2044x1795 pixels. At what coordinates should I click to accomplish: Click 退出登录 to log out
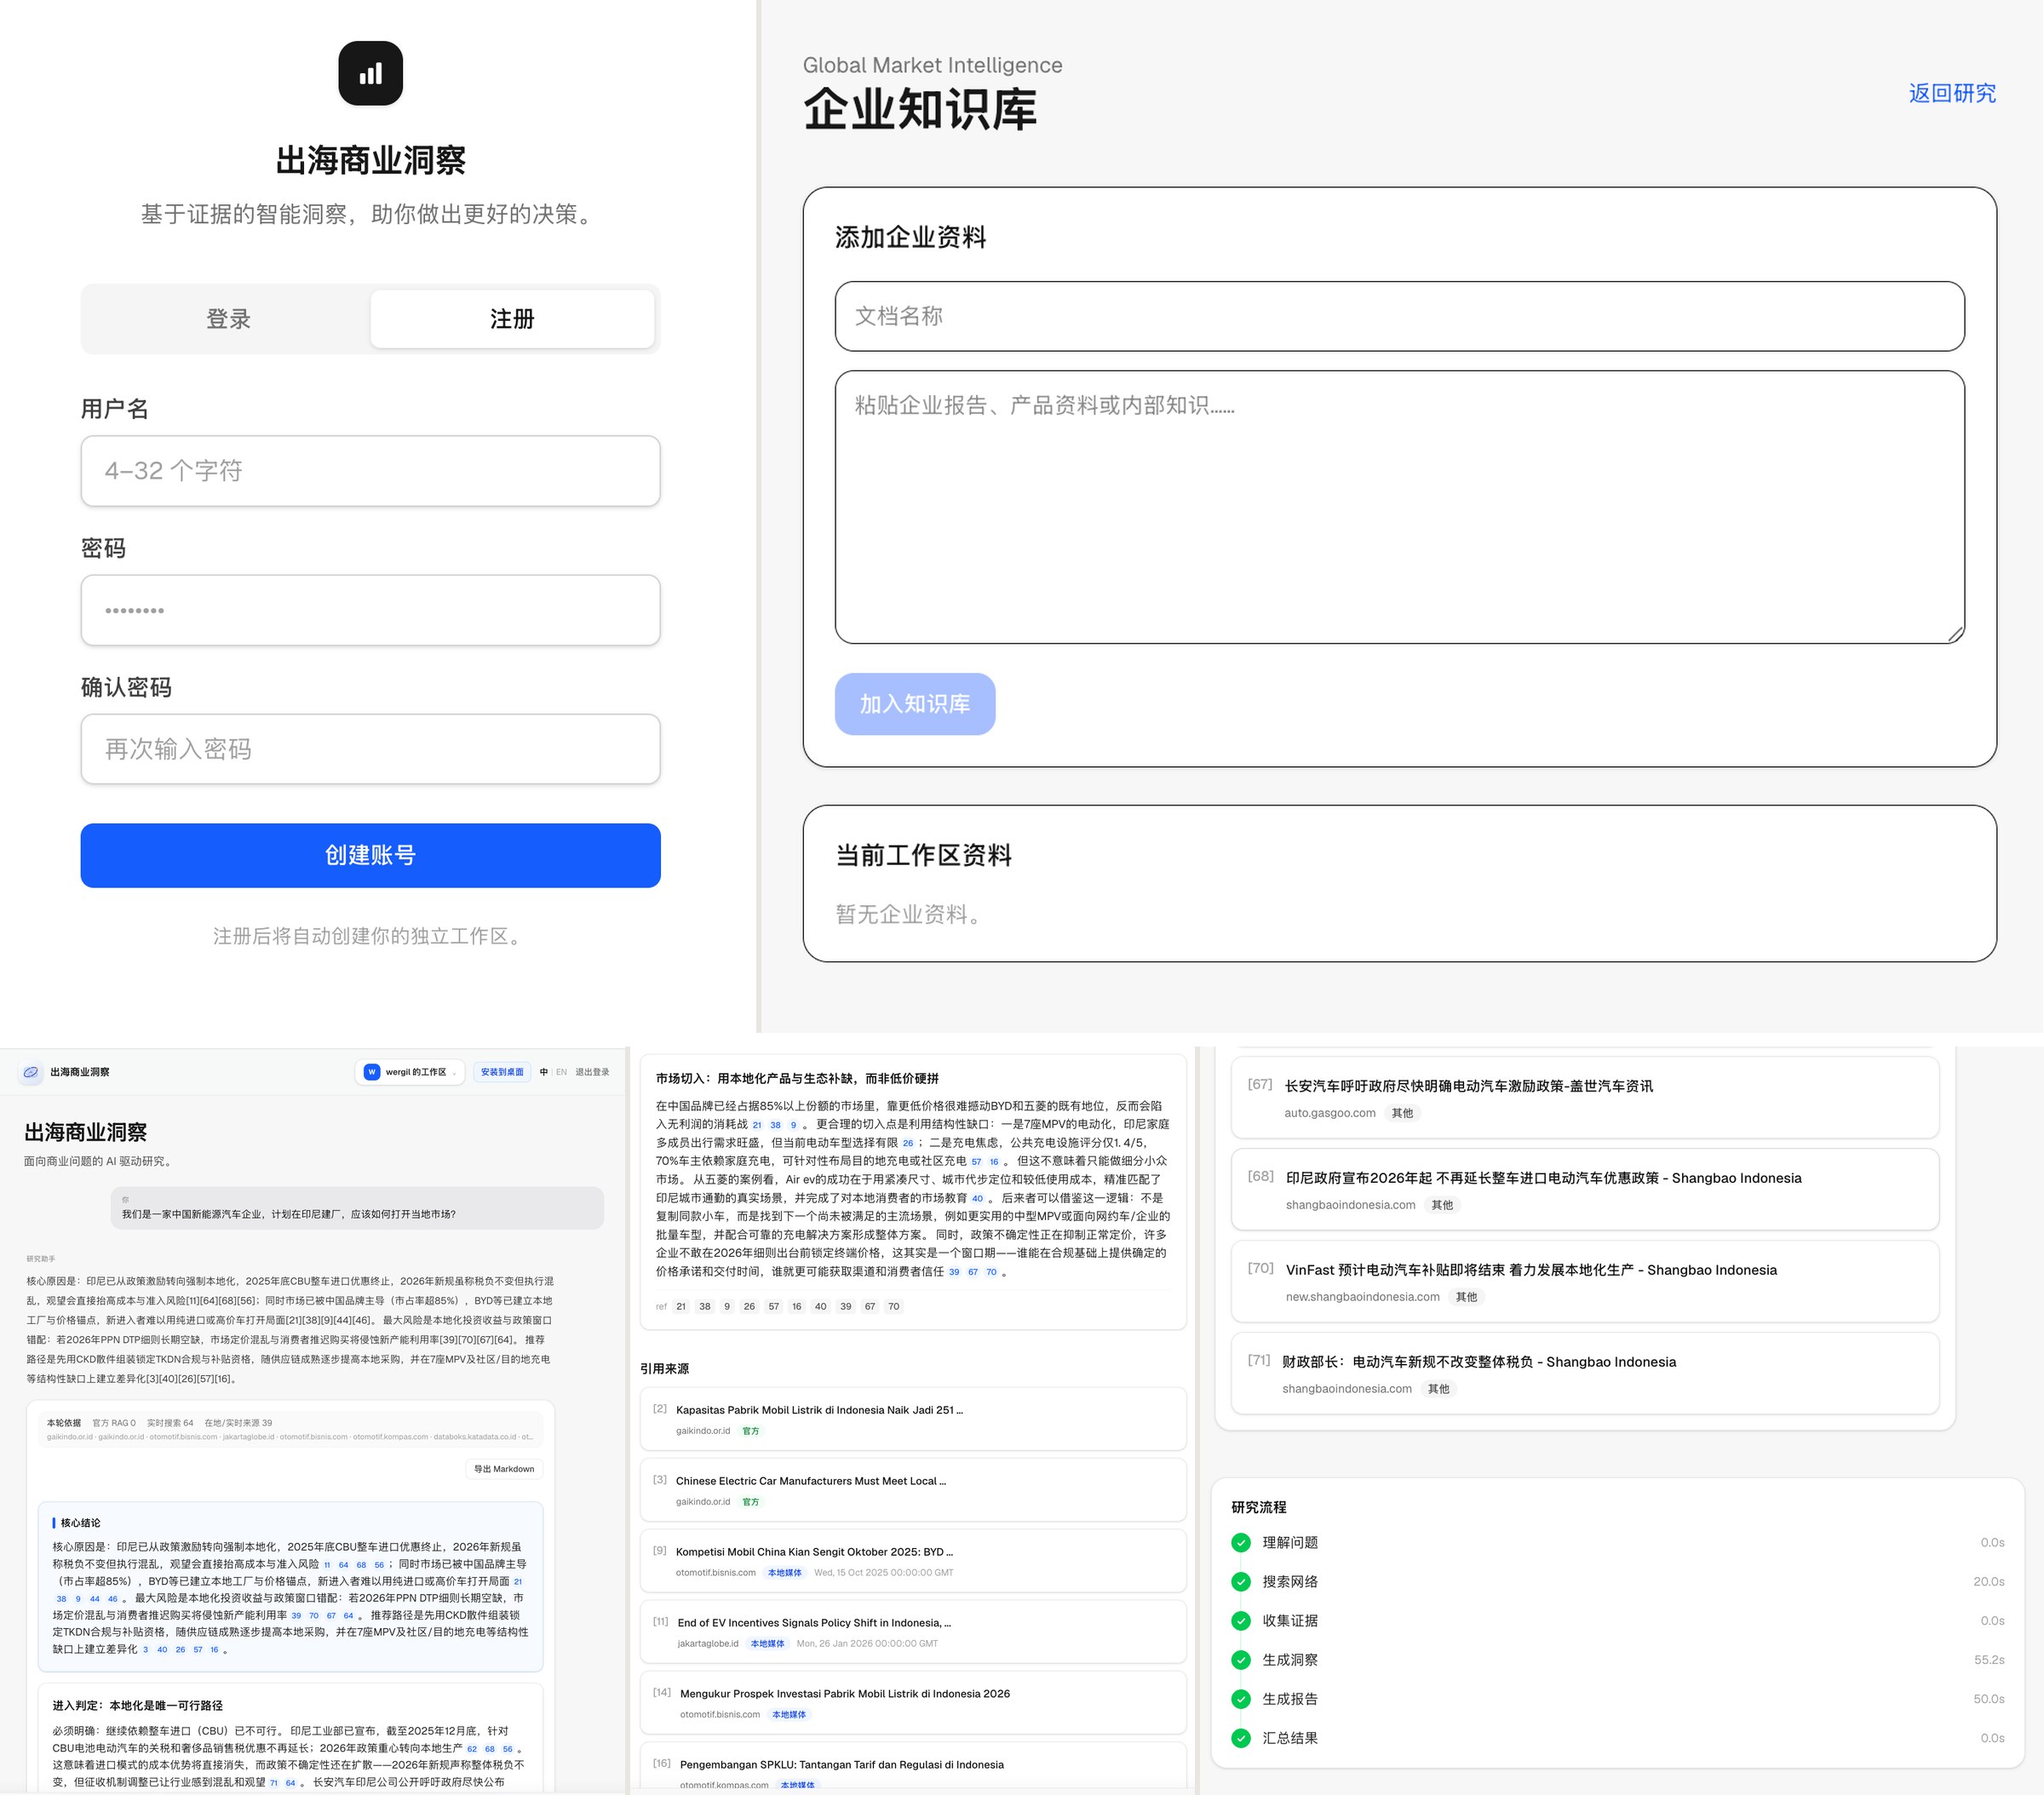point(592,1072)
